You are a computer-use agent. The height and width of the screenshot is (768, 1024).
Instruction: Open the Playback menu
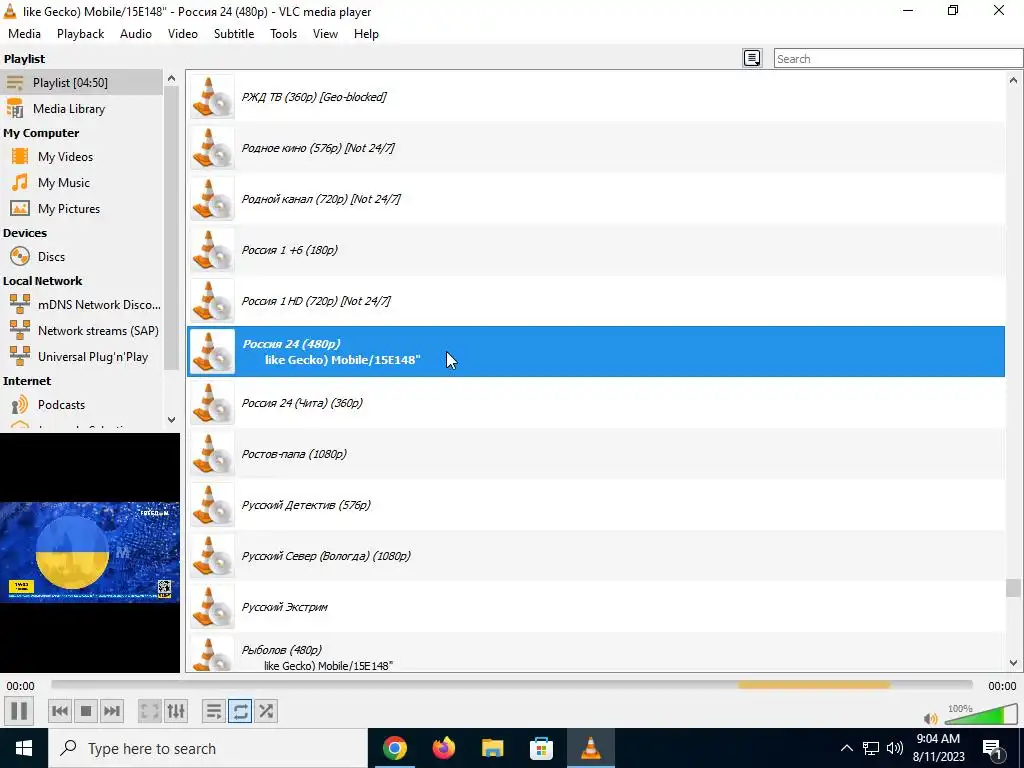(x=80, y=34)
